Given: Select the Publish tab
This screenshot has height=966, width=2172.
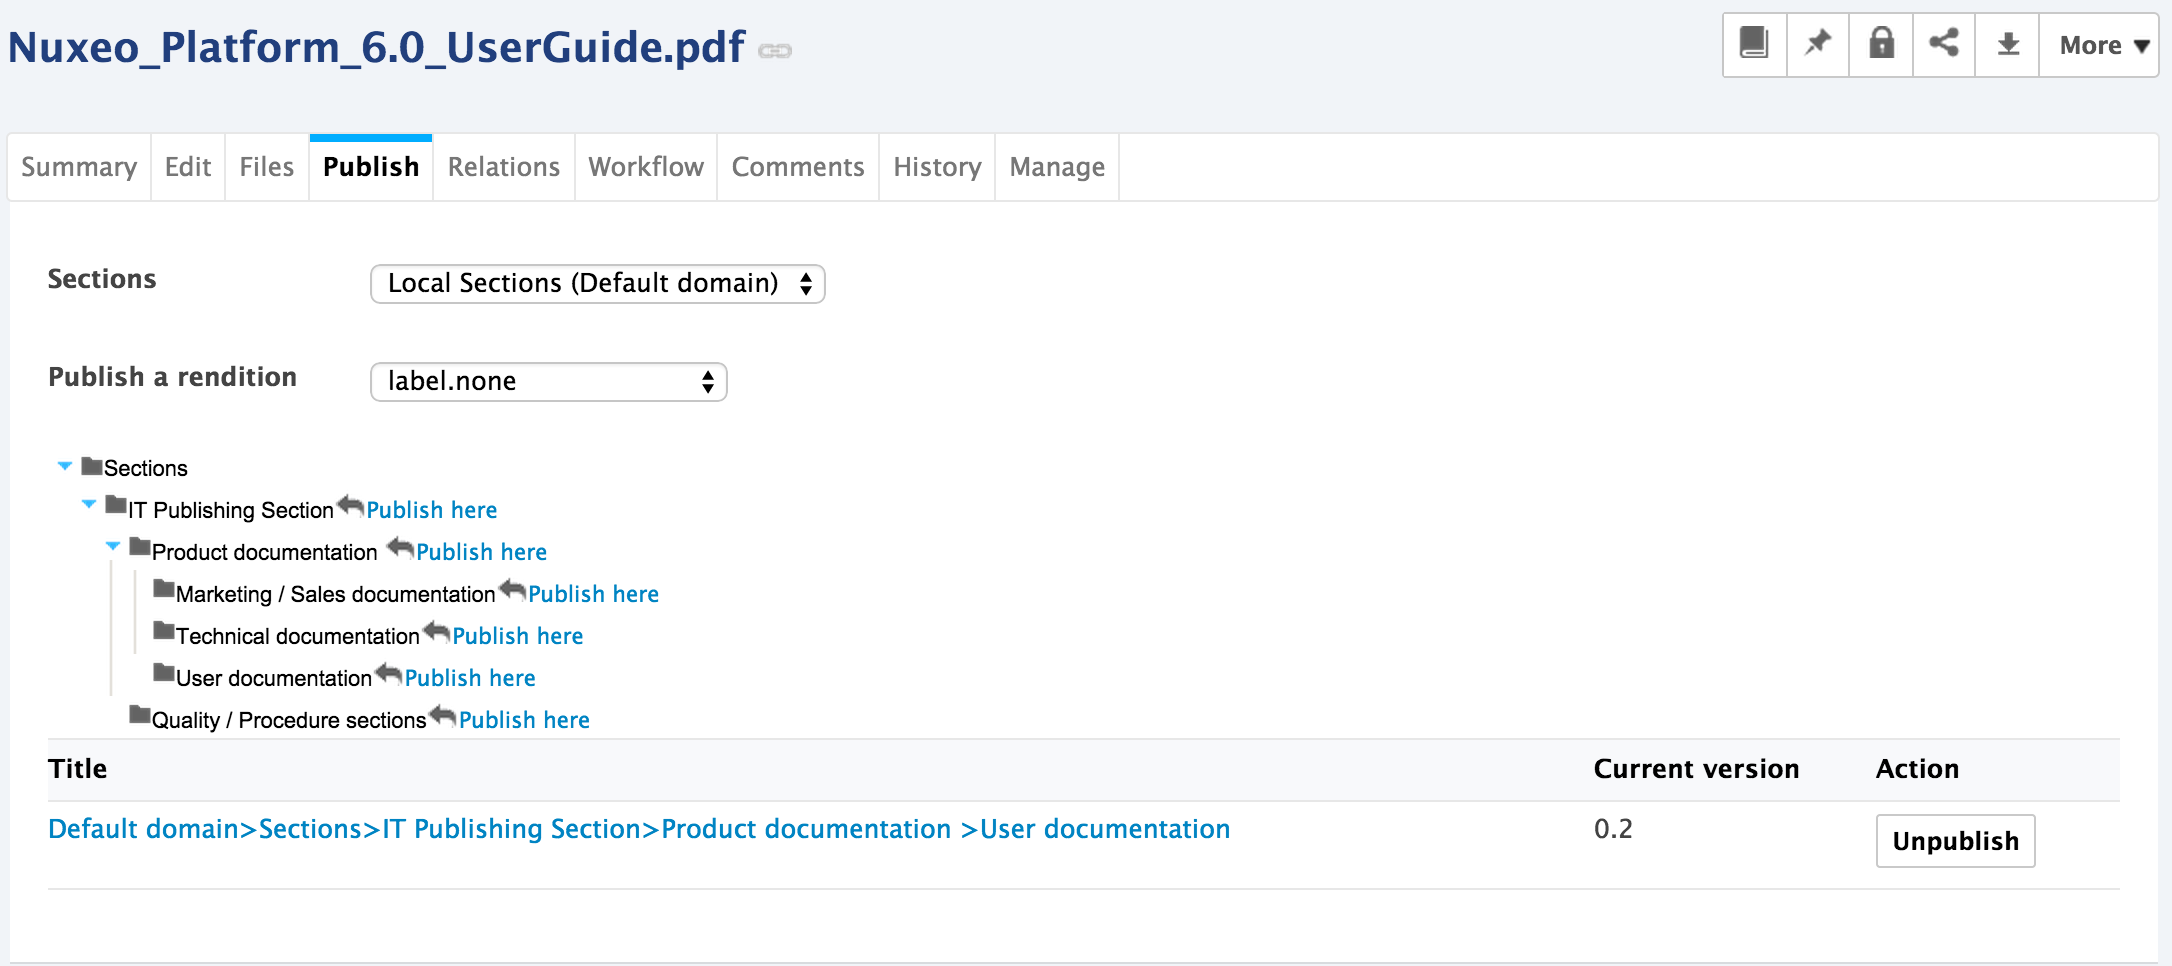Looking at the screenshot, I should pos(371,167).
